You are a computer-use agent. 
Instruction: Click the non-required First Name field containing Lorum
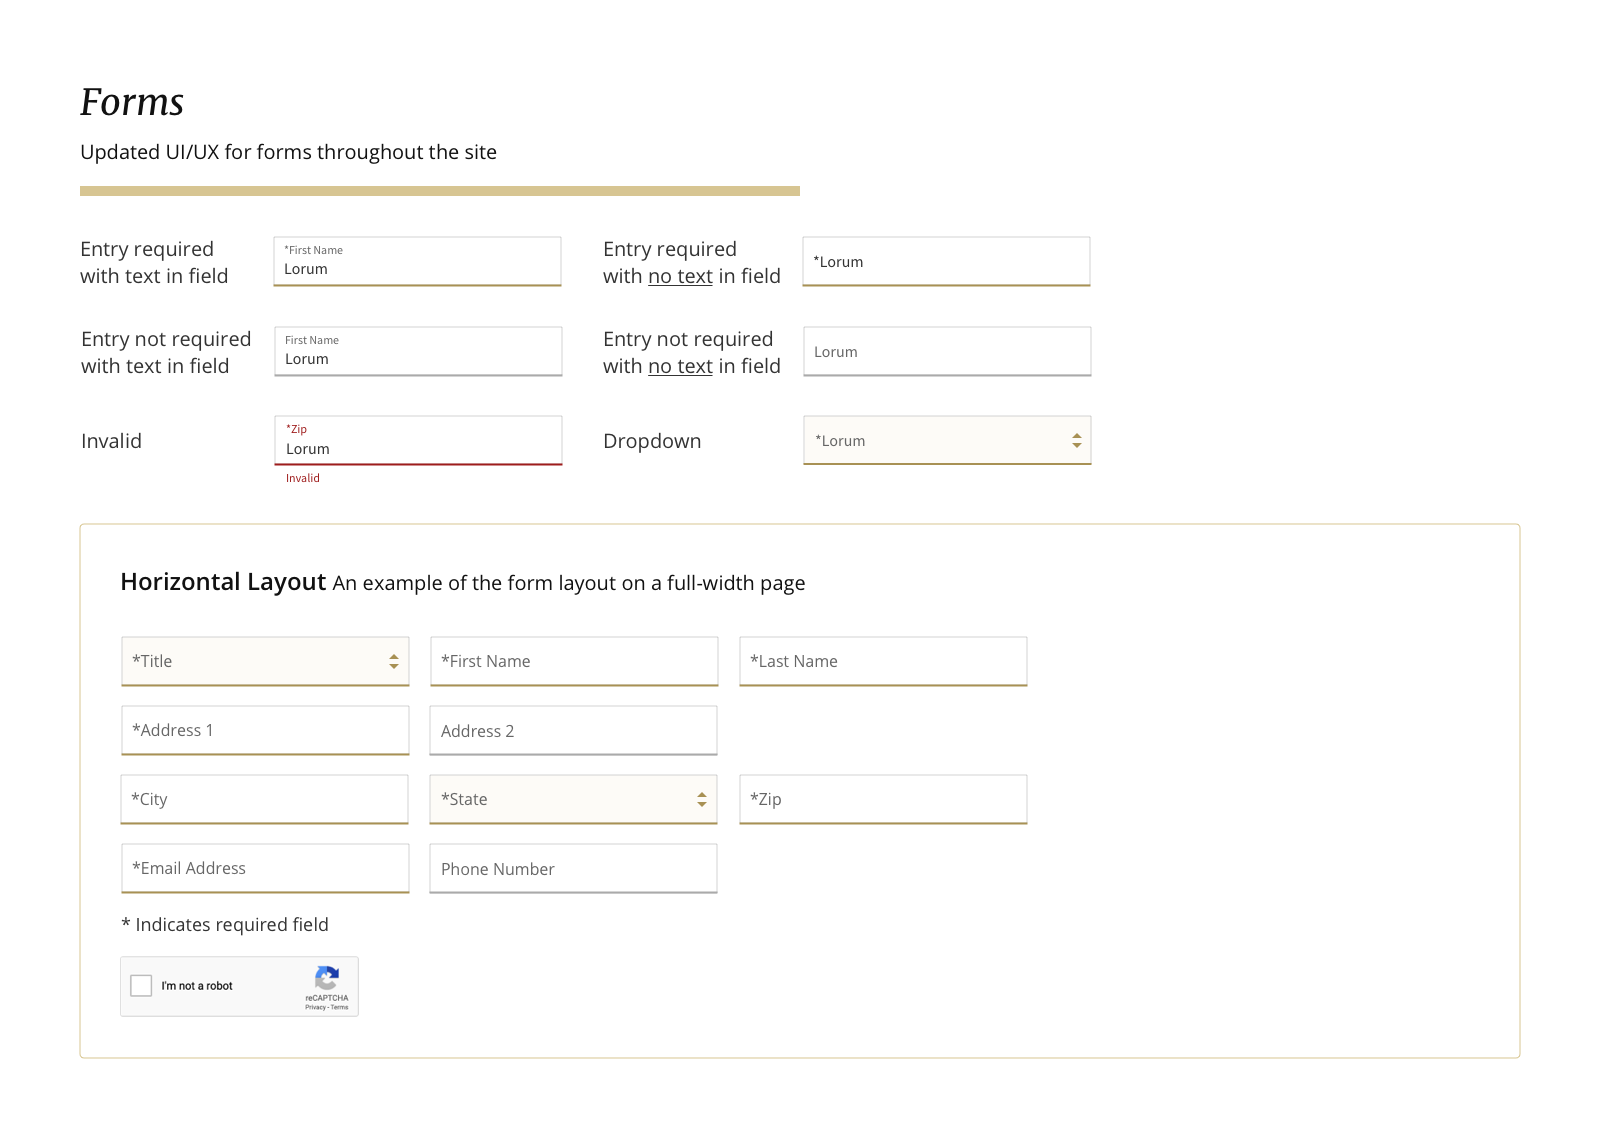tap(418, 351)
